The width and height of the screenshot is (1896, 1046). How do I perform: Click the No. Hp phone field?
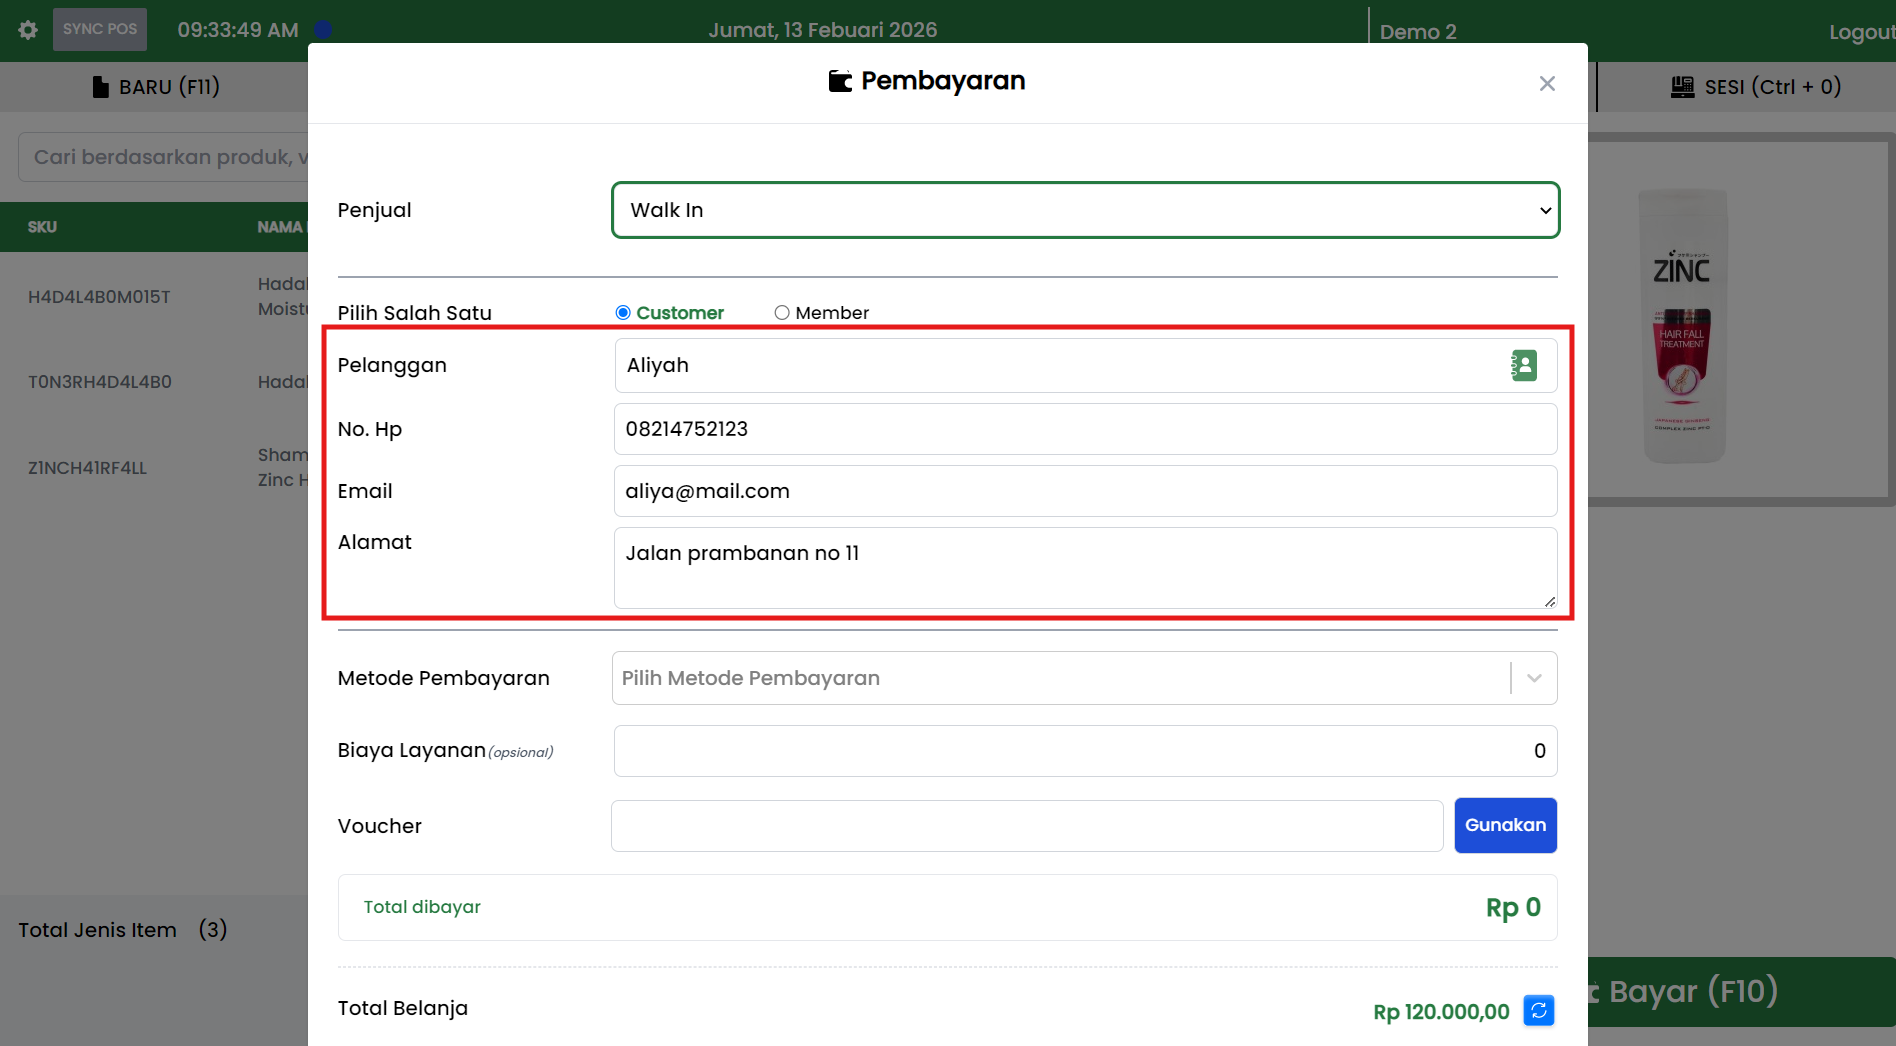[1085, 429]
